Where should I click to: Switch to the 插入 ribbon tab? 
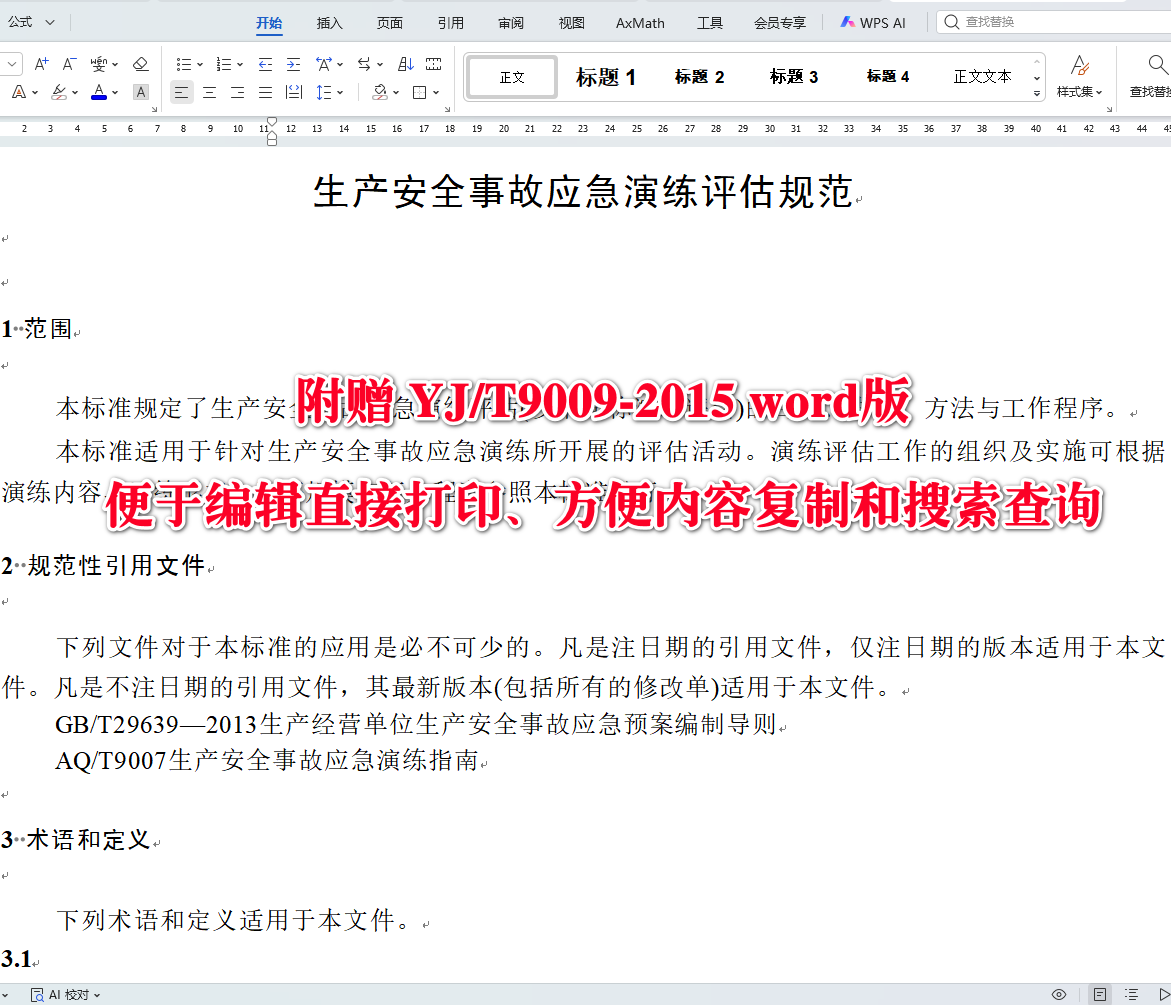(x=329, y=22)
